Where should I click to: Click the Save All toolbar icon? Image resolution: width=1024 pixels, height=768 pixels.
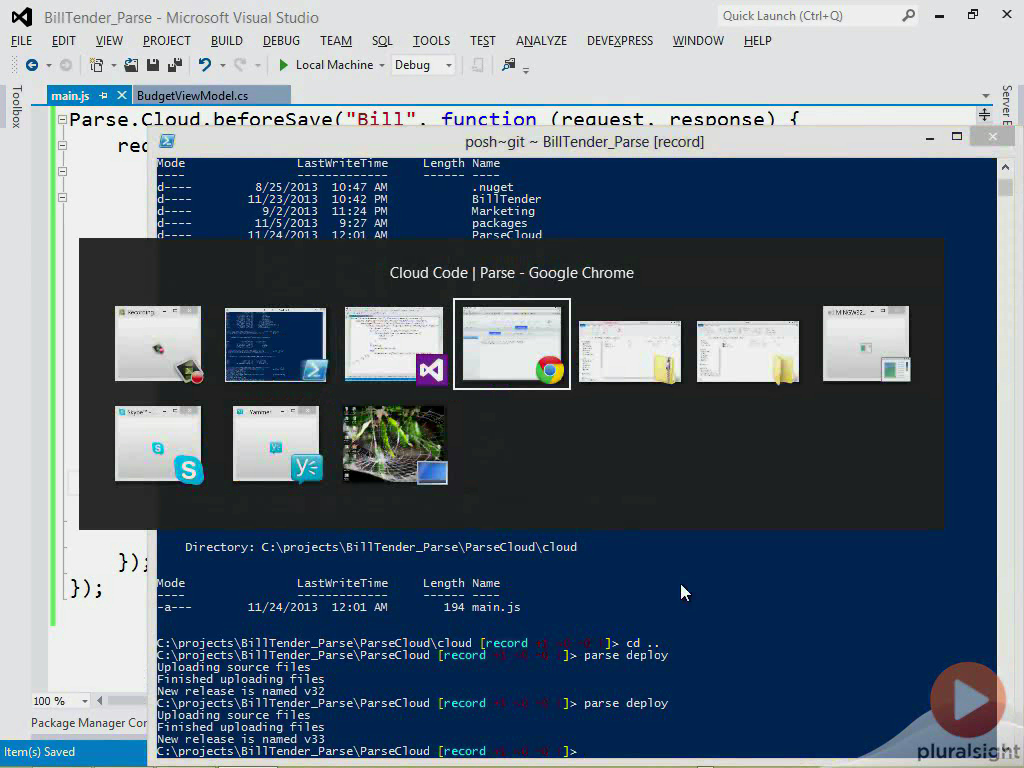pos(175,65)
